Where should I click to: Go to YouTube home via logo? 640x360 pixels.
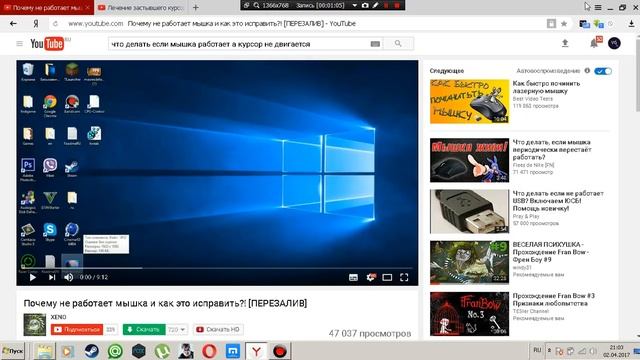47,44
